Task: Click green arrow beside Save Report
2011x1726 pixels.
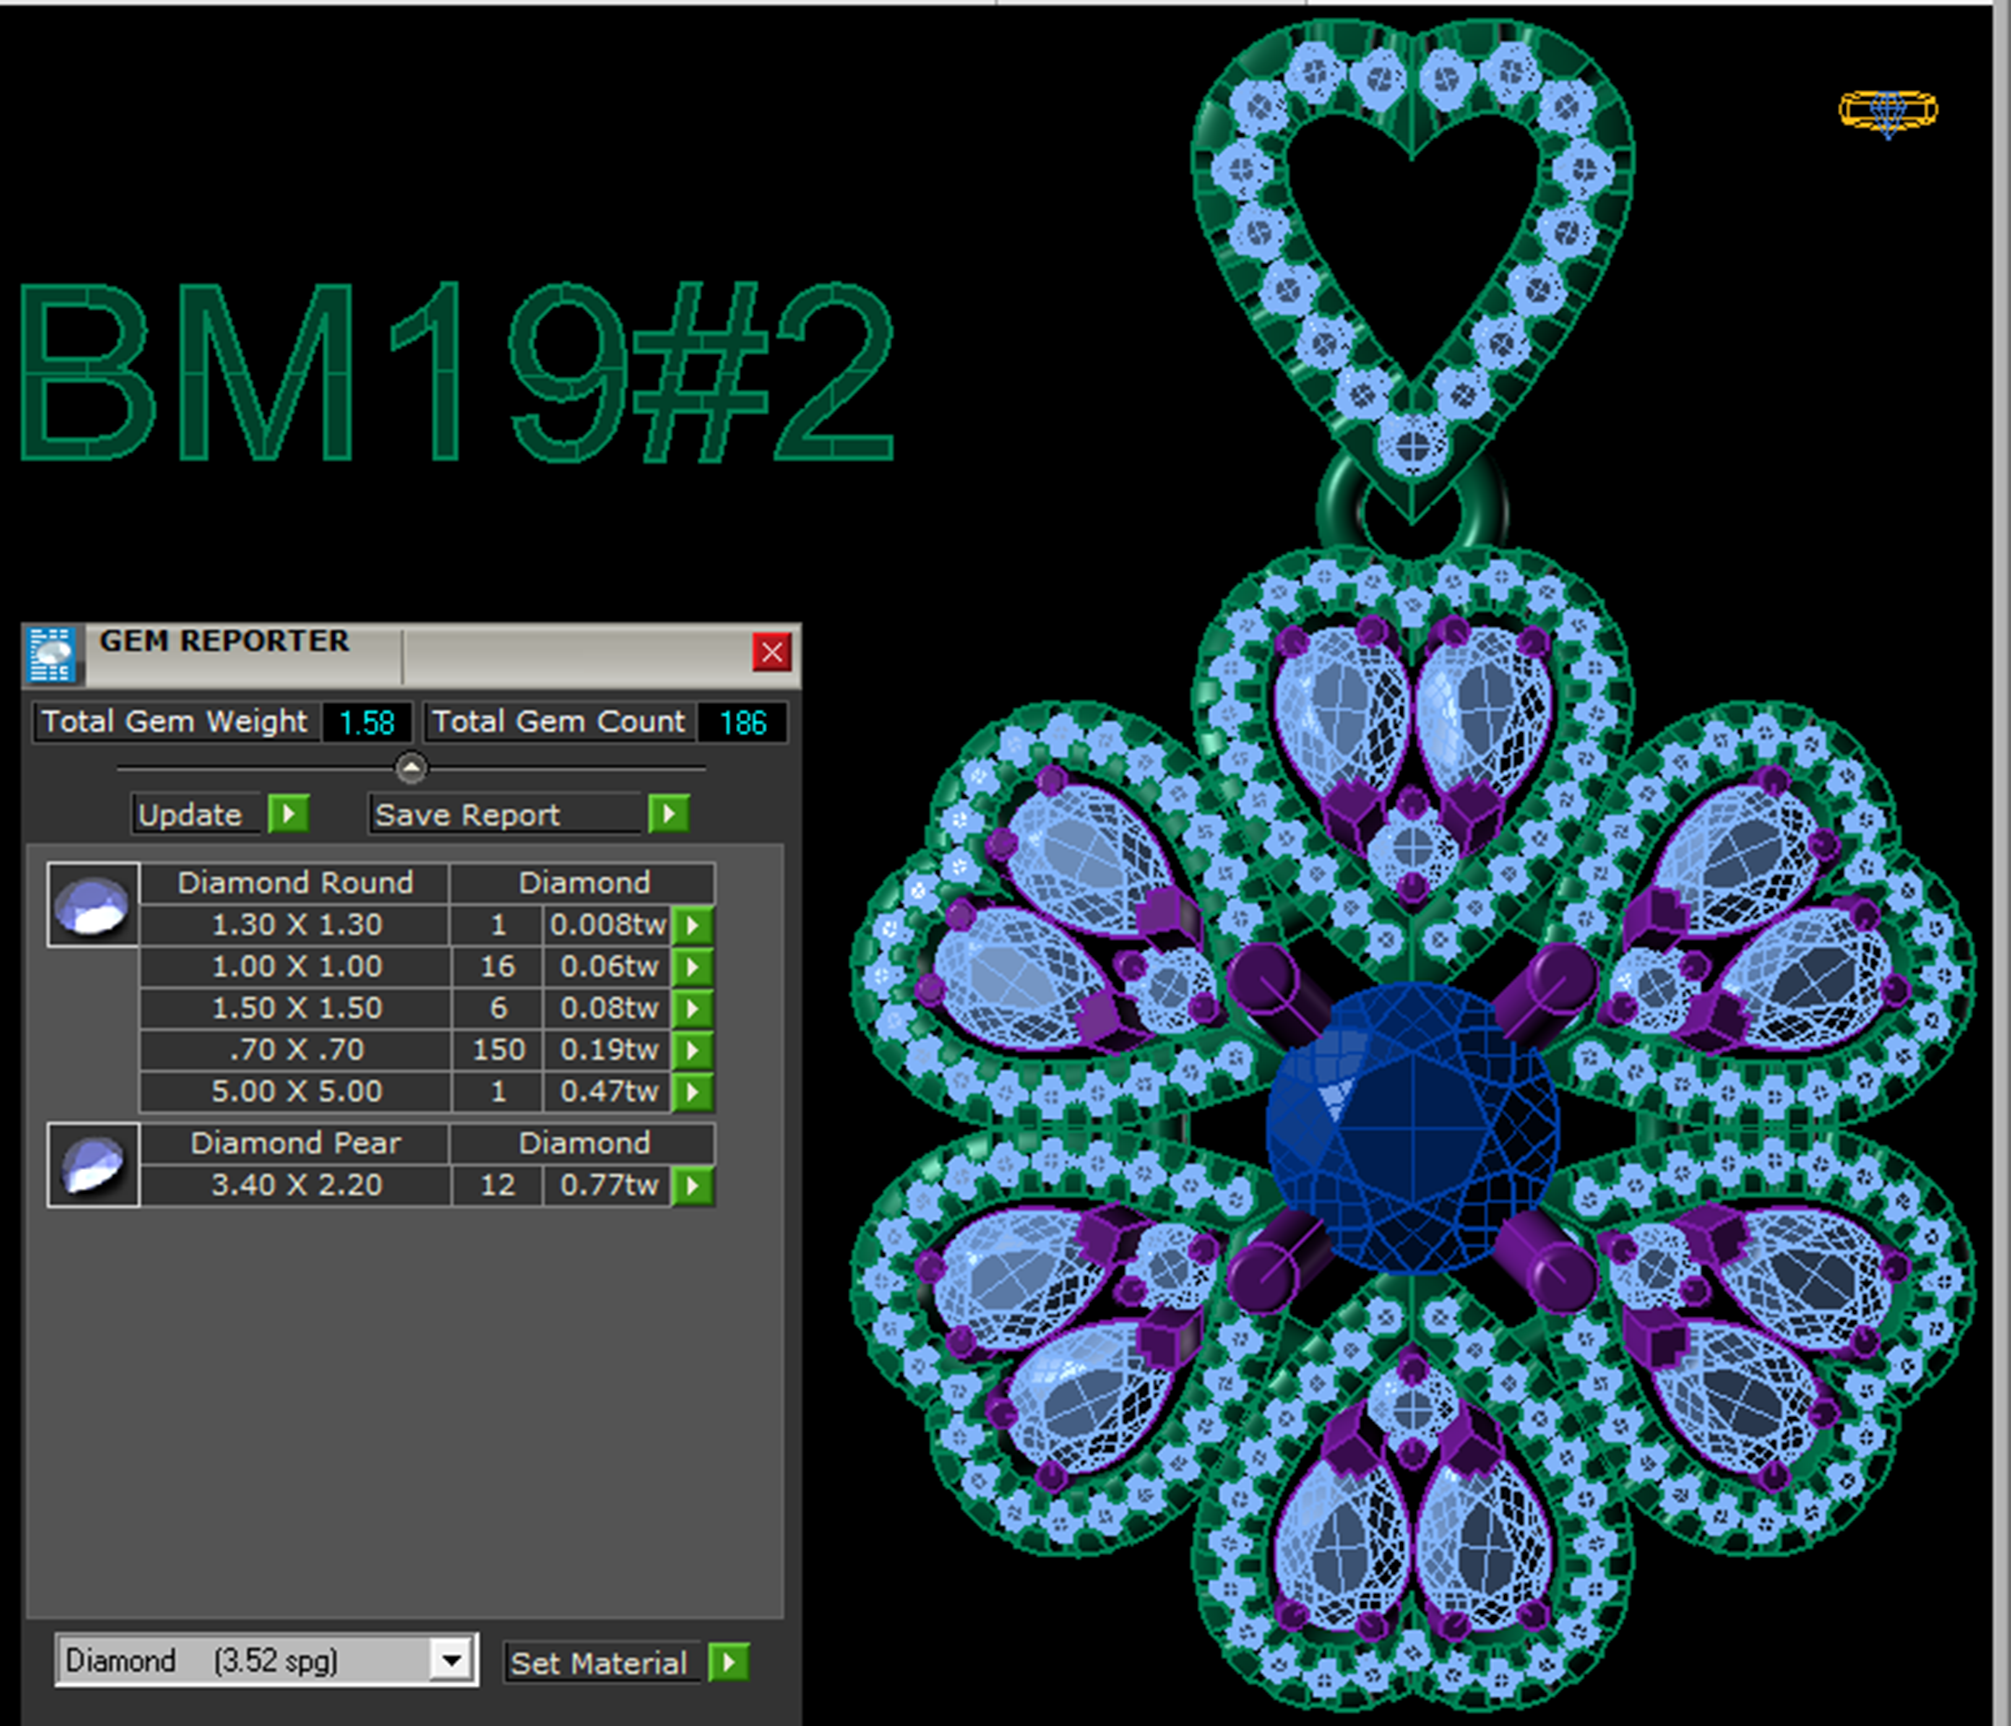Action: click(669, 814)
